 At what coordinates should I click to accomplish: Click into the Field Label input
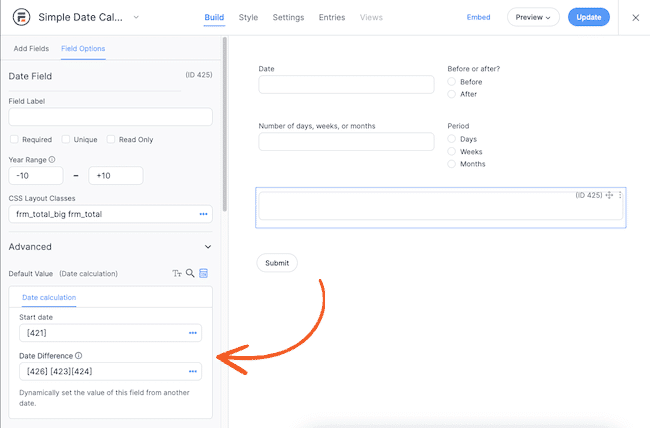pos(110,117)
